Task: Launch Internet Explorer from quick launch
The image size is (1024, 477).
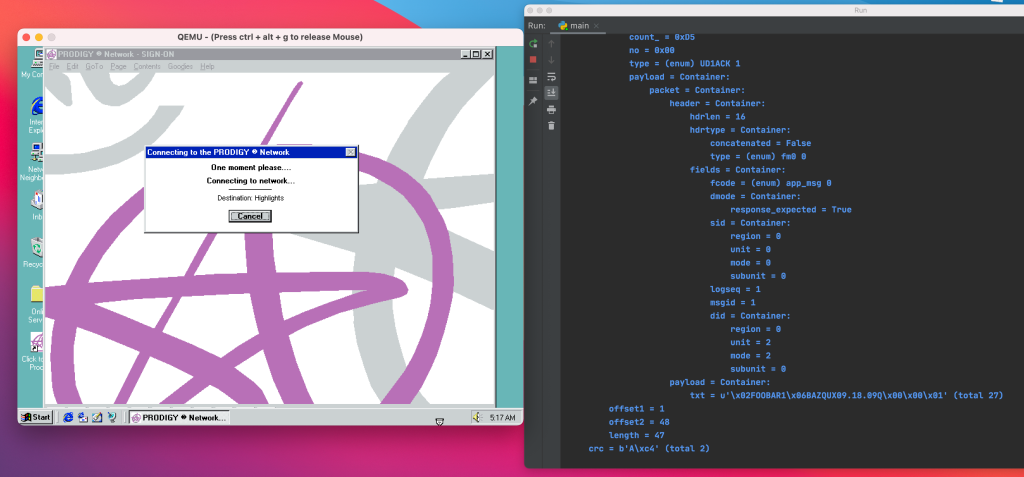Action: [x=69, y=418]
